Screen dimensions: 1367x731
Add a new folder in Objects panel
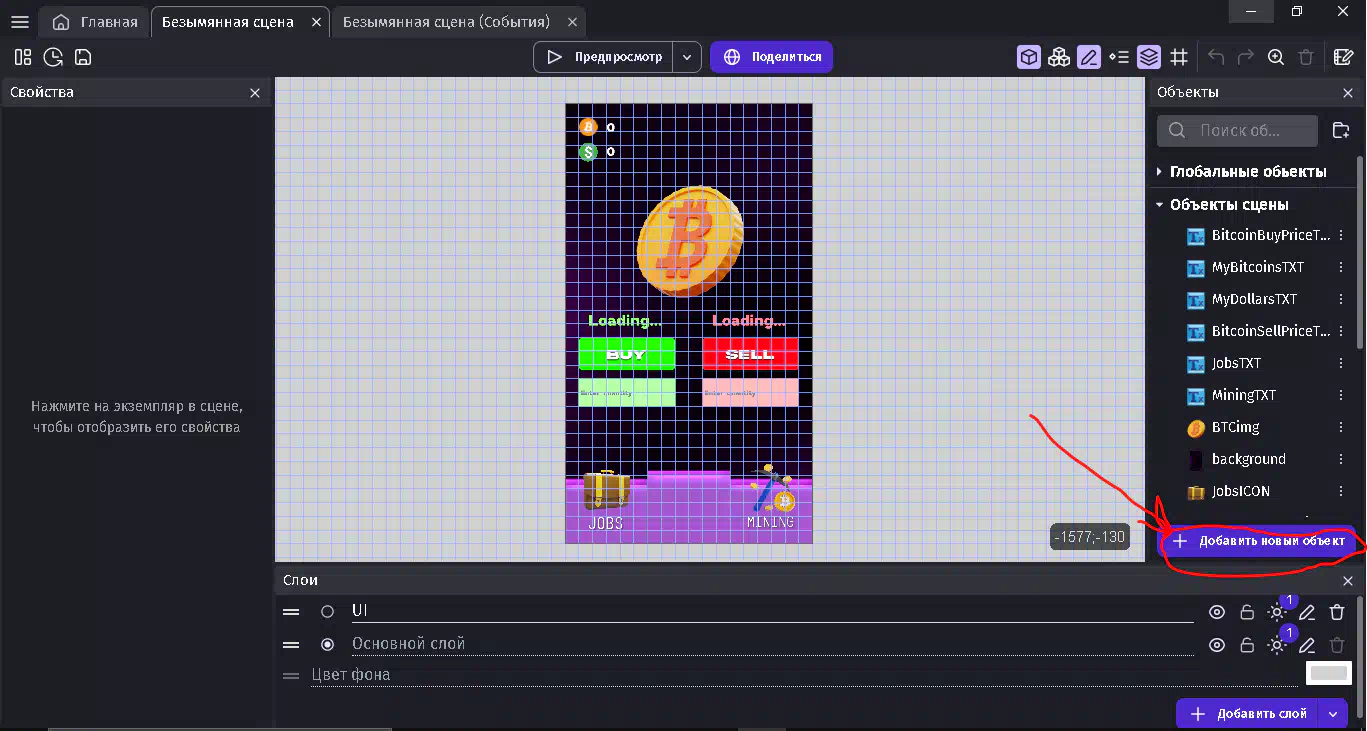point(1342,130)
